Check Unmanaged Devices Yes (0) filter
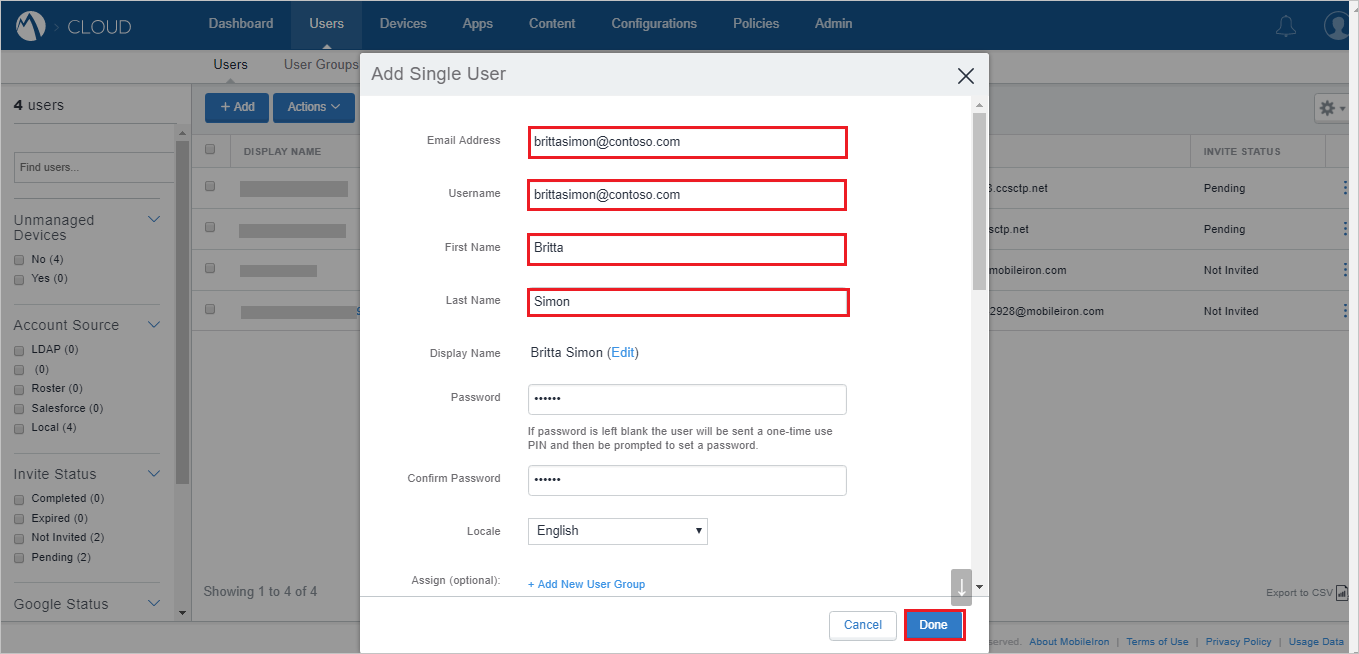Image resolution: width=1359 pixels, height=654 pixels. click(x=19, y=279)
